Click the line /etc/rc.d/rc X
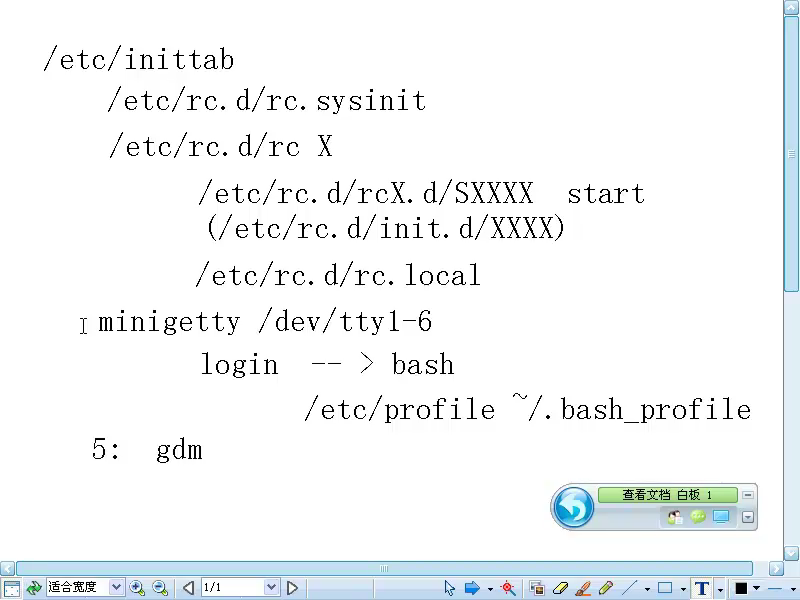 click(x=221, y=146)
